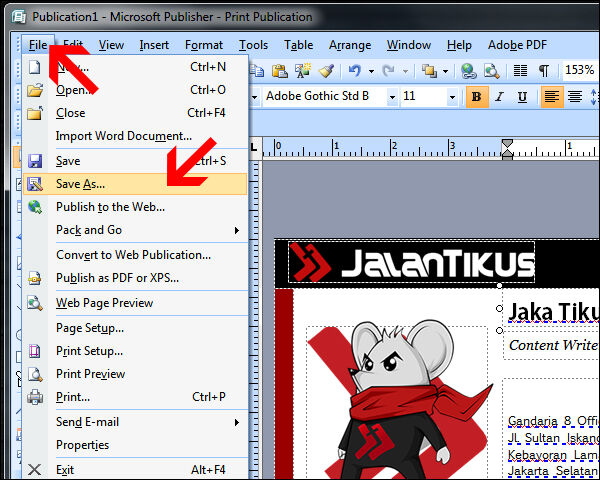Open the font name dropdown arrow
This screenshot has width=600, height=480.
click(x=392, y=97)
